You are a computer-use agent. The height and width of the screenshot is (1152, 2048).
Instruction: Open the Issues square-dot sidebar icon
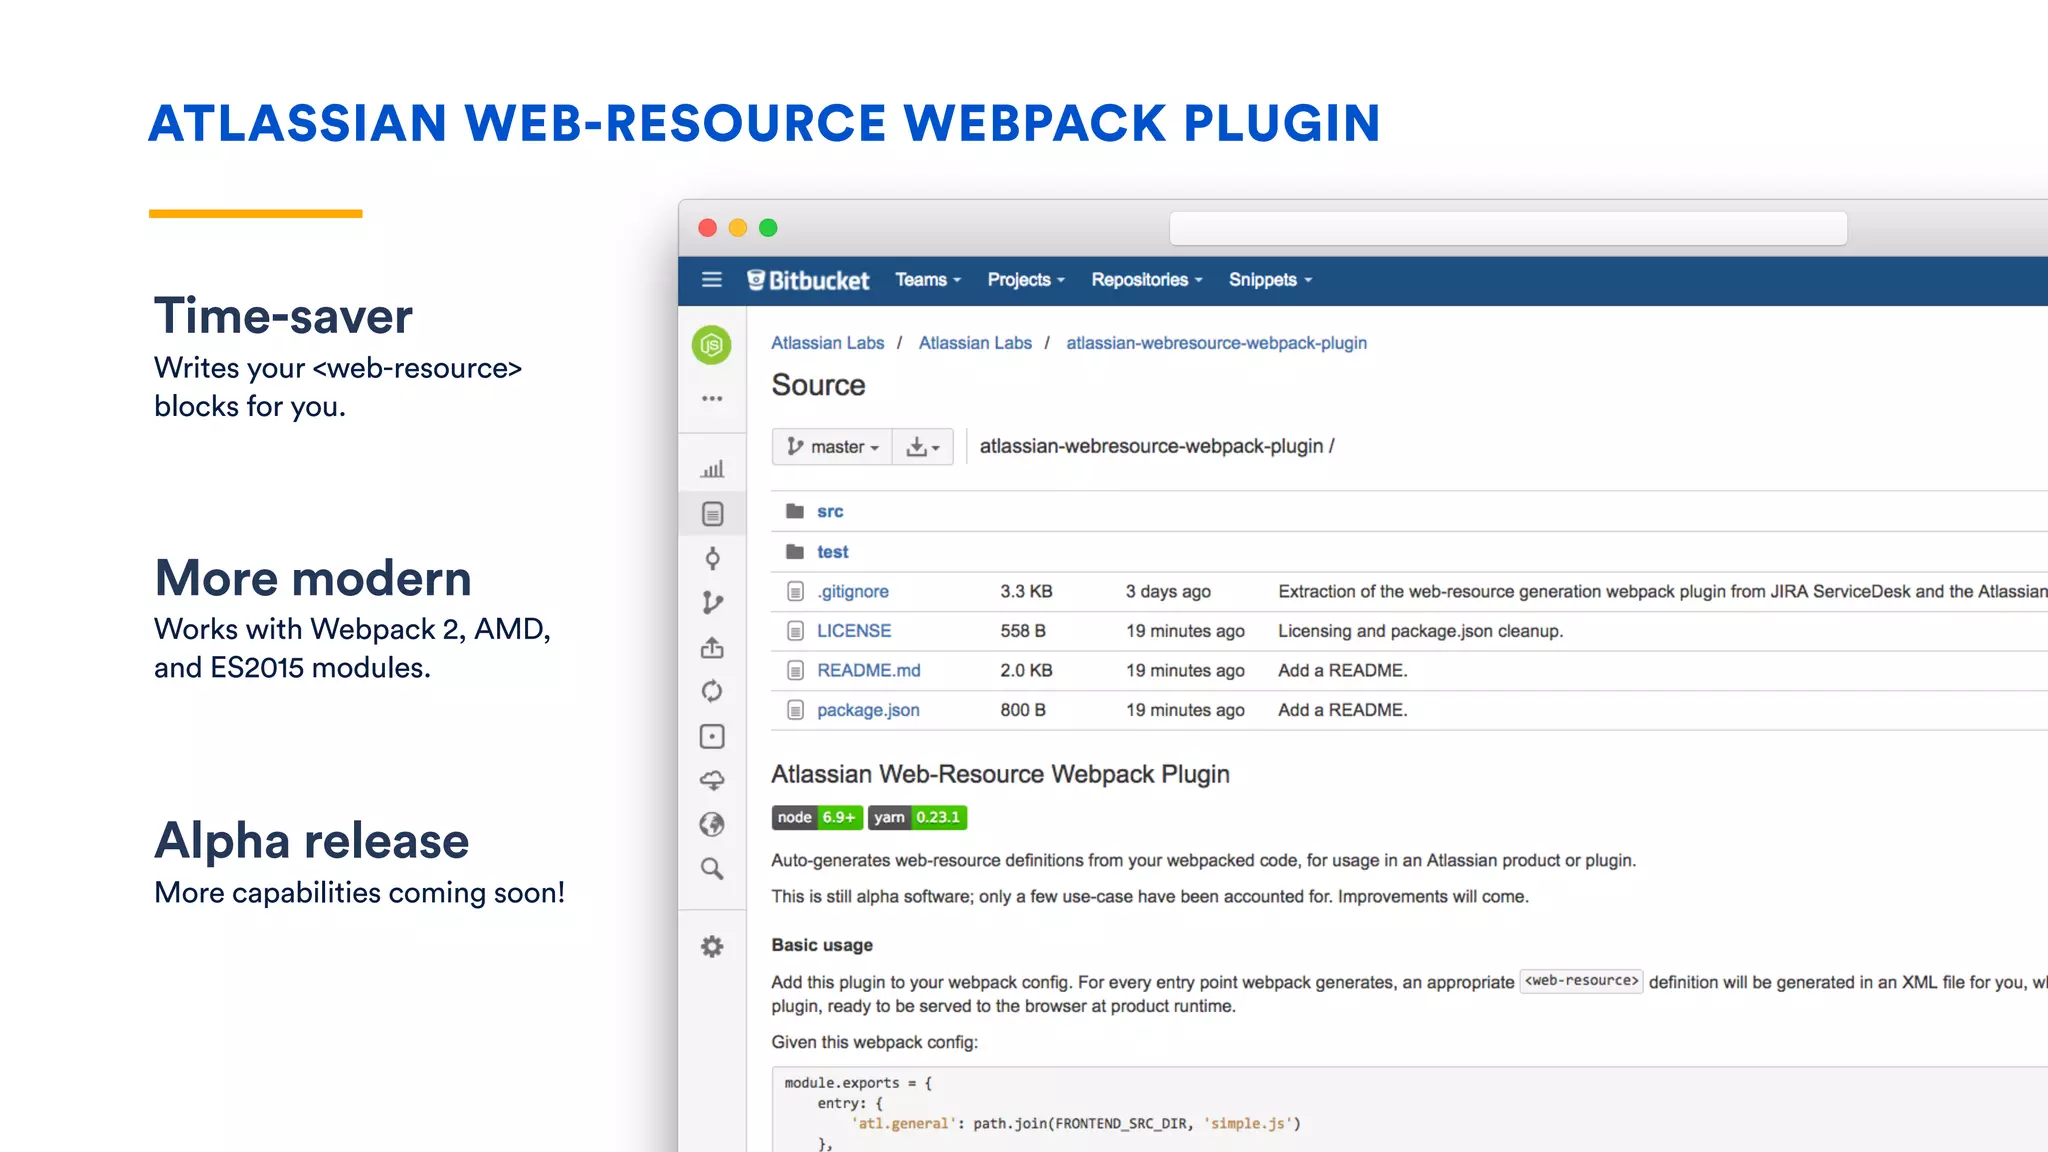click(712, 736)
